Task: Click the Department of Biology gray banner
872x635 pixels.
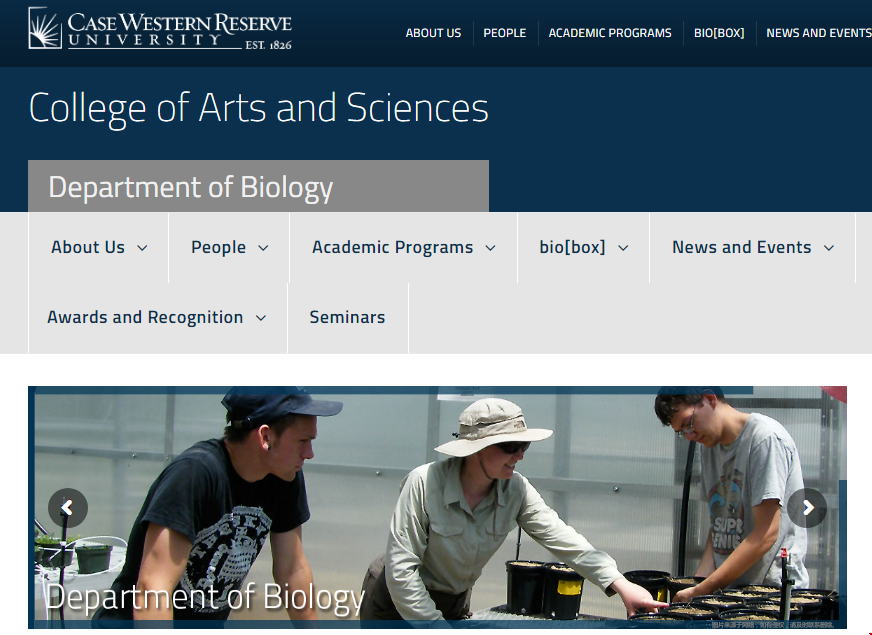Action: [x=258, y=187]
